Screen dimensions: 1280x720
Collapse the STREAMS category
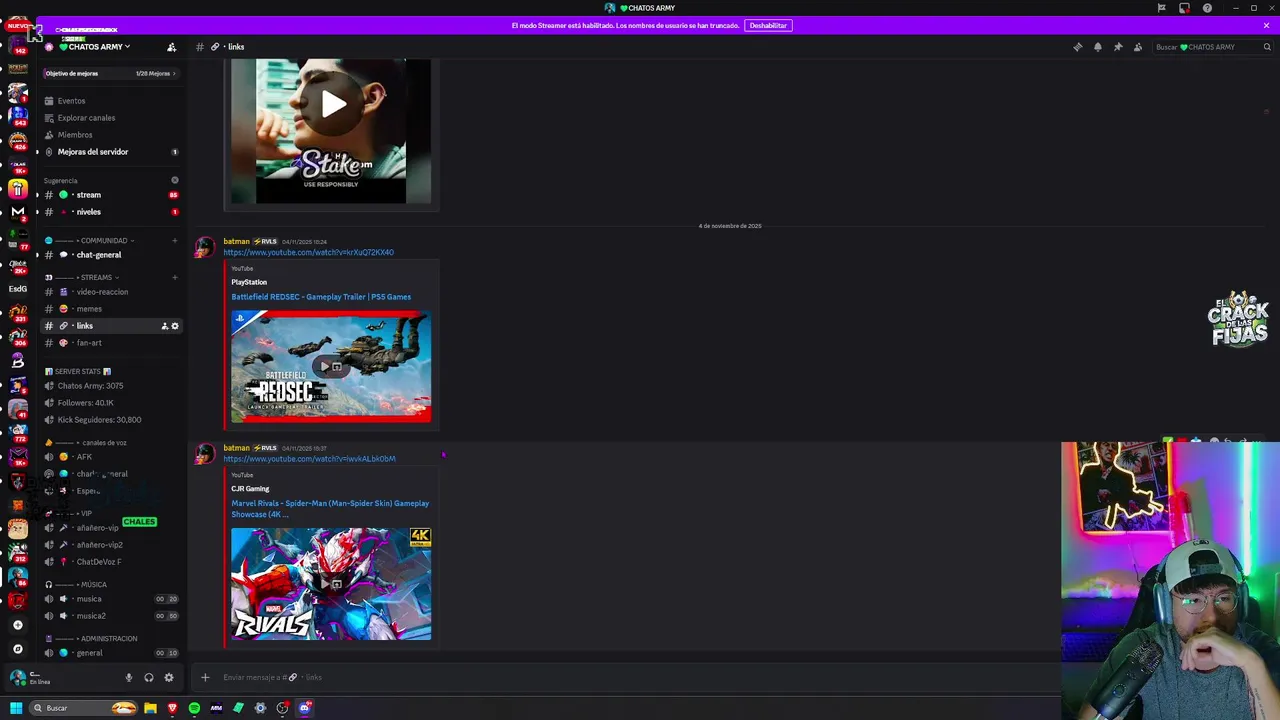97,277
